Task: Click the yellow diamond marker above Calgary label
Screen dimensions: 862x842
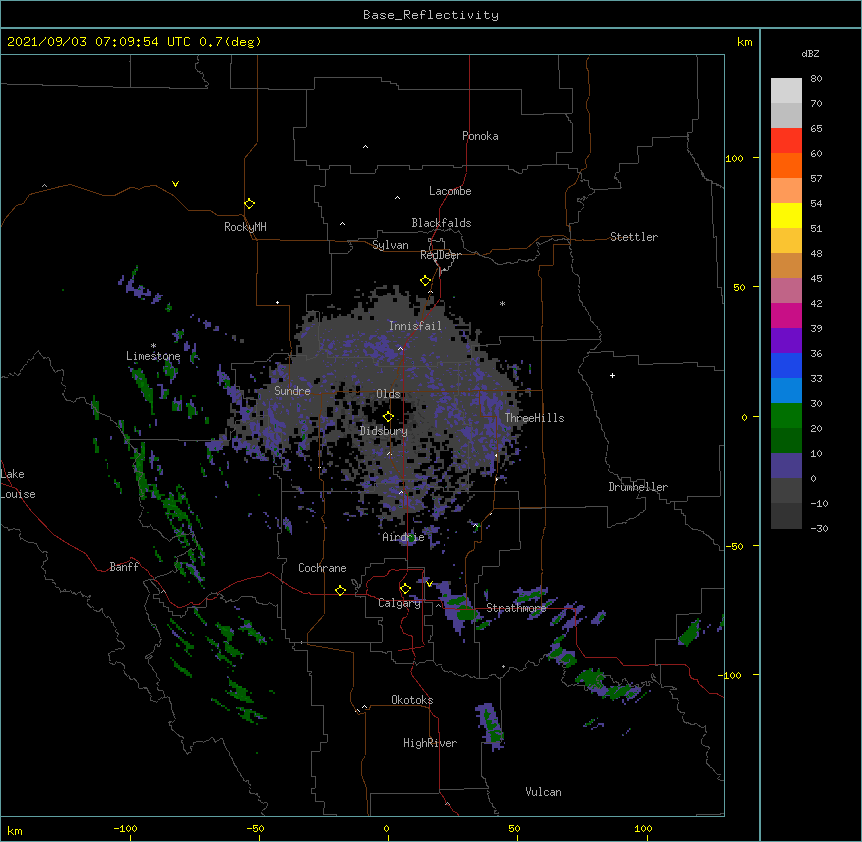Action: (x=405, y=589)
